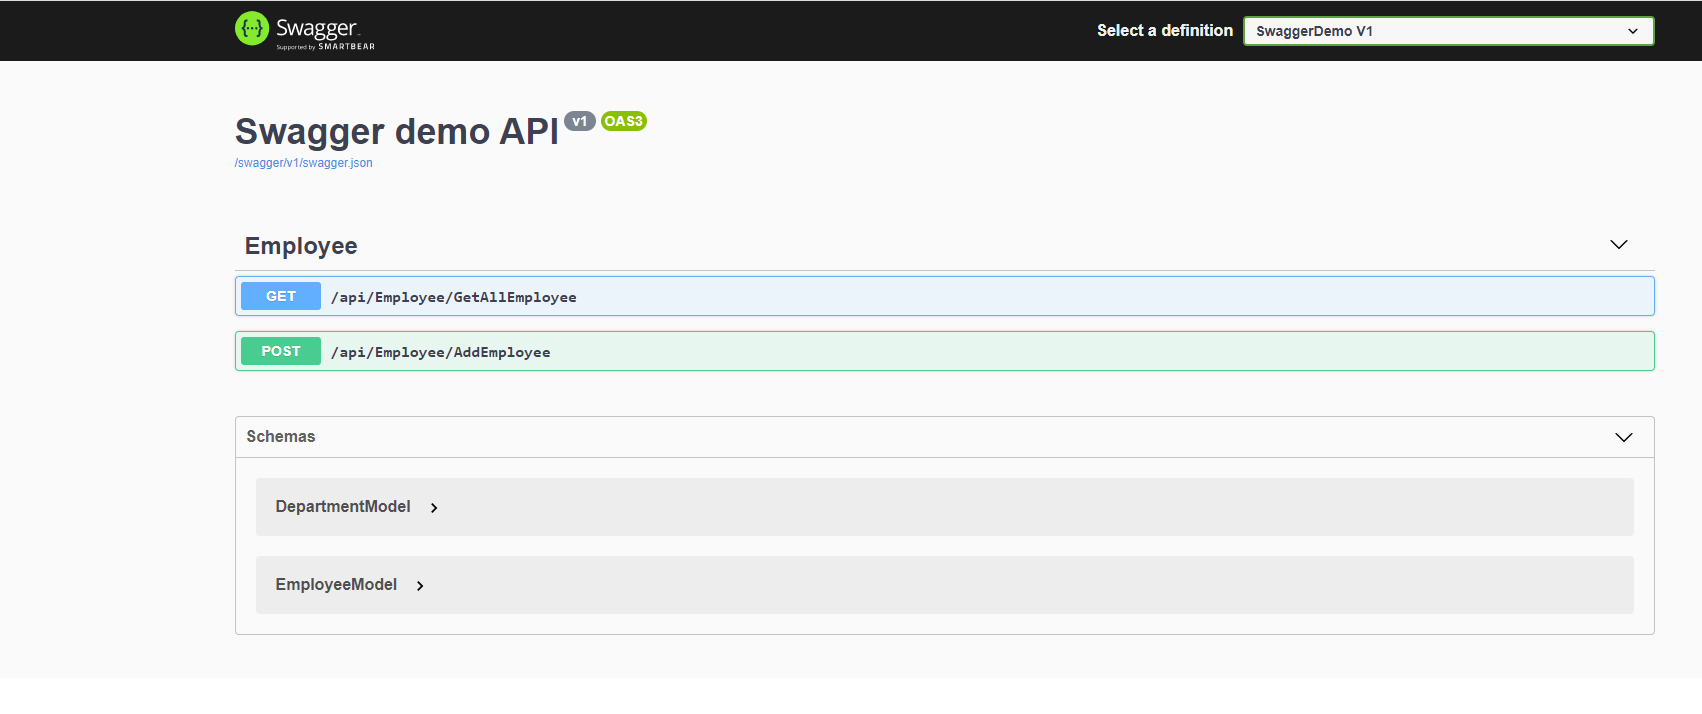Click the Employee section heading
This screenshot has height=714, width=1702.
[301, 246]
